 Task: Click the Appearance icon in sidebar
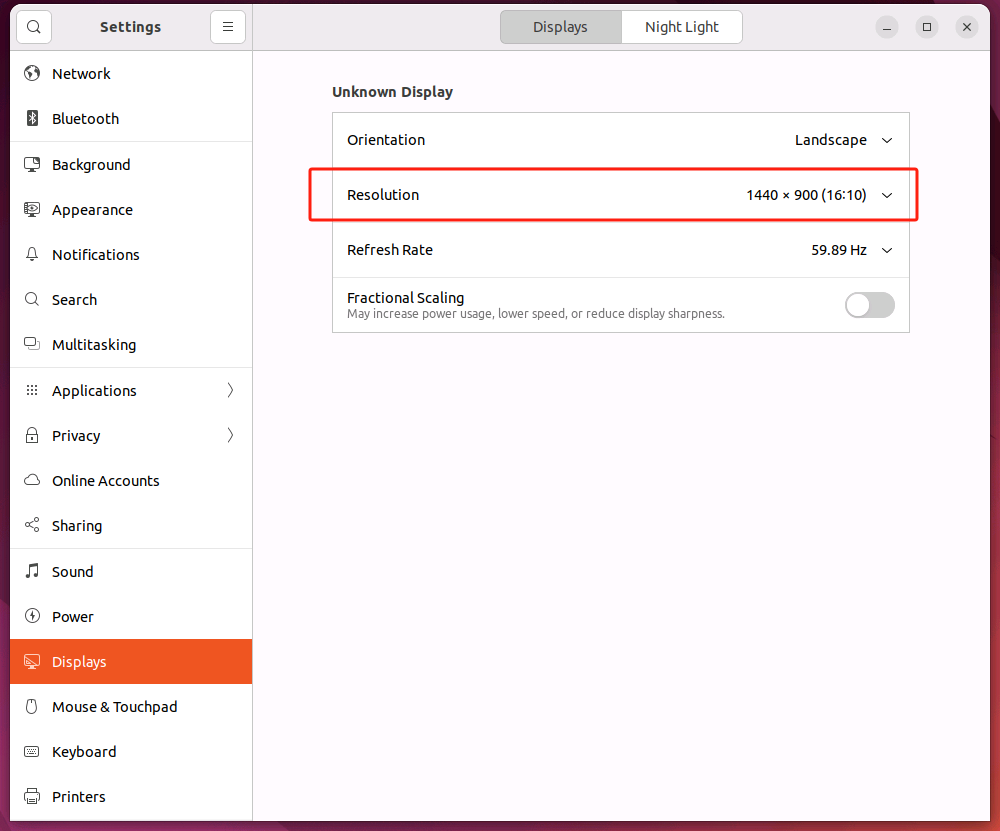[x=32, y=209]
